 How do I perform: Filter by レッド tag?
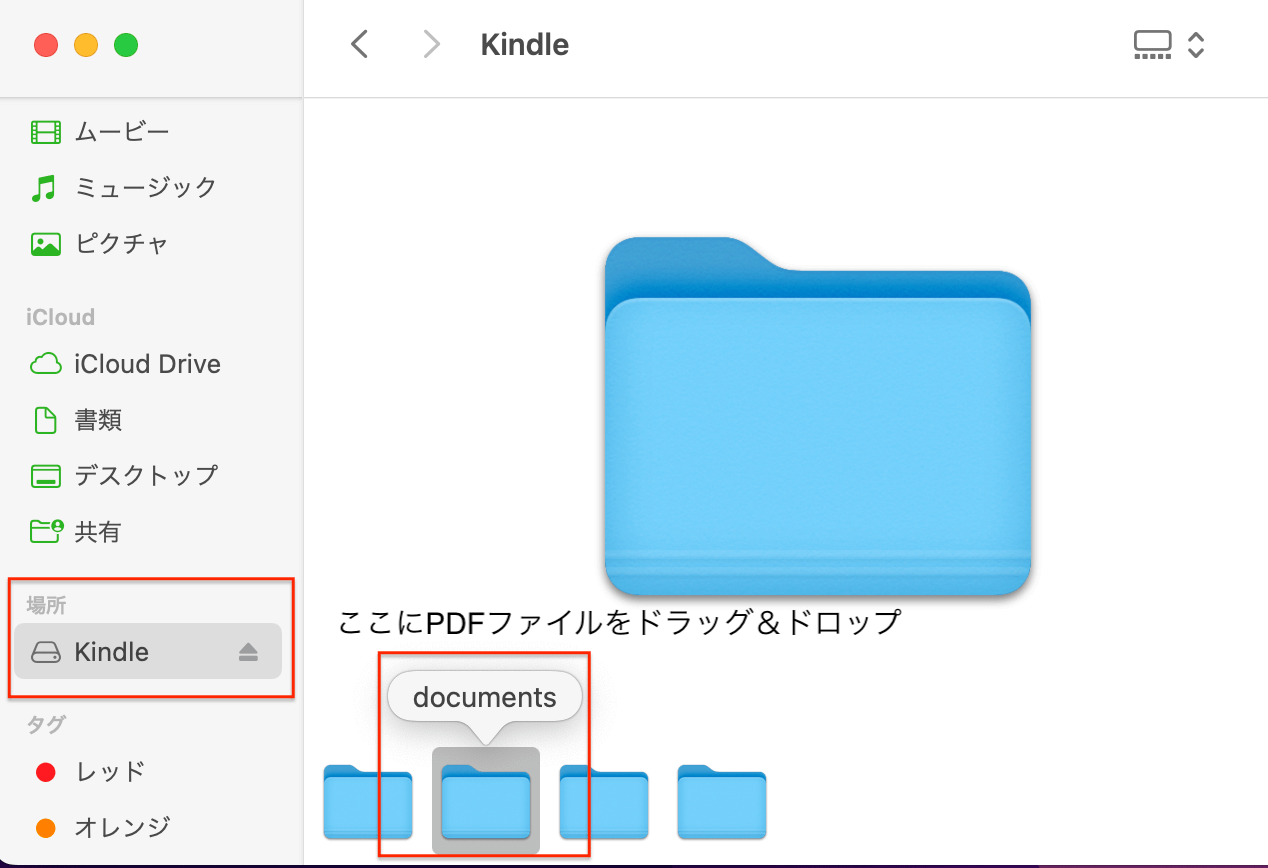[90, 771]
